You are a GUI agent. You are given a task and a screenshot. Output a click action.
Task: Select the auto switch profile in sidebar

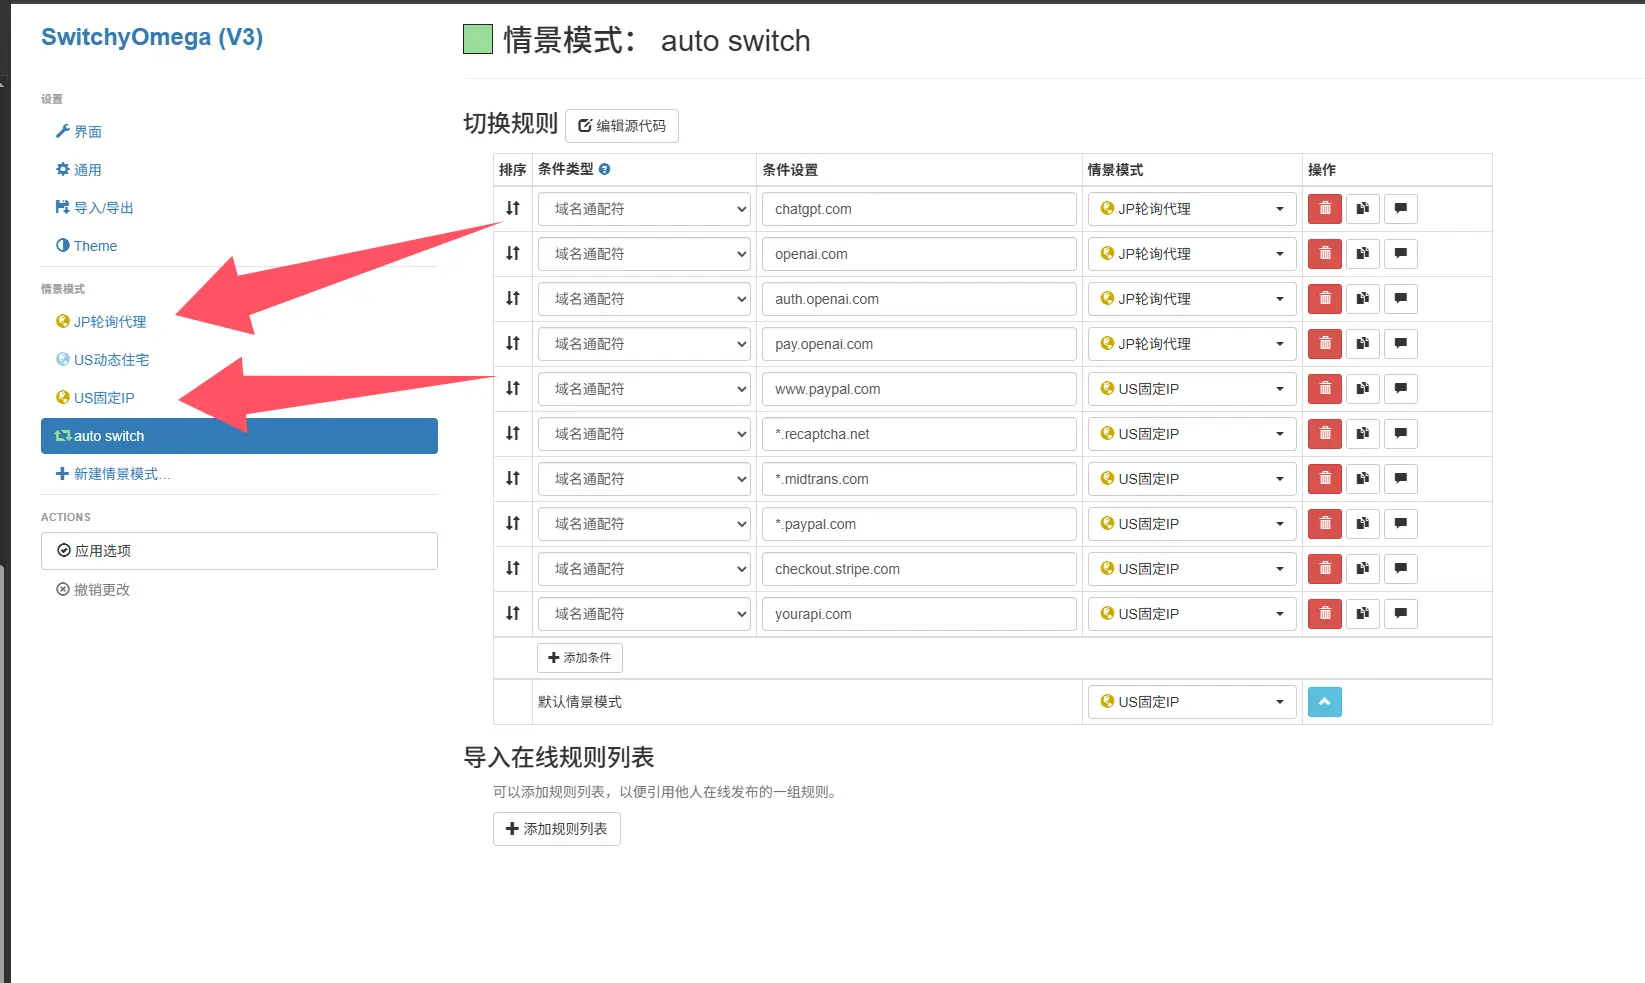click(239, 436)
